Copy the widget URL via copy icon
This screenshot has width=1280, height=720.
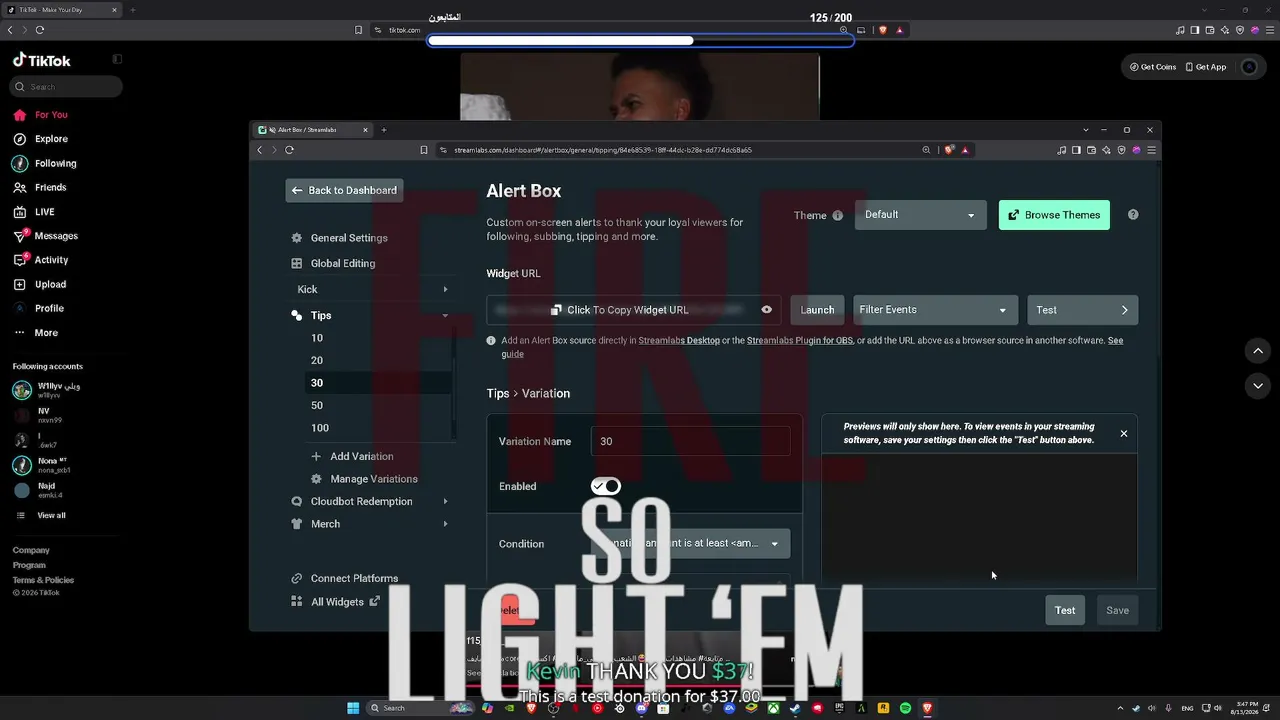(x=556, y=310)
